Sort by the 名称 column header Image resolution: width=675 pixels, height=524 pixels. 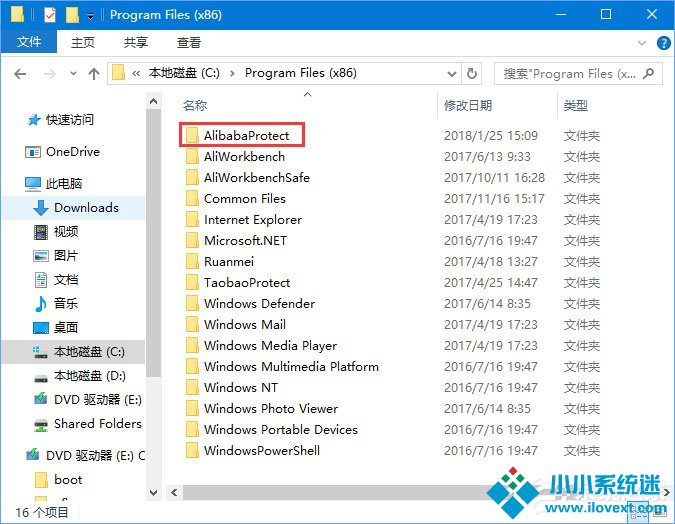195,105
